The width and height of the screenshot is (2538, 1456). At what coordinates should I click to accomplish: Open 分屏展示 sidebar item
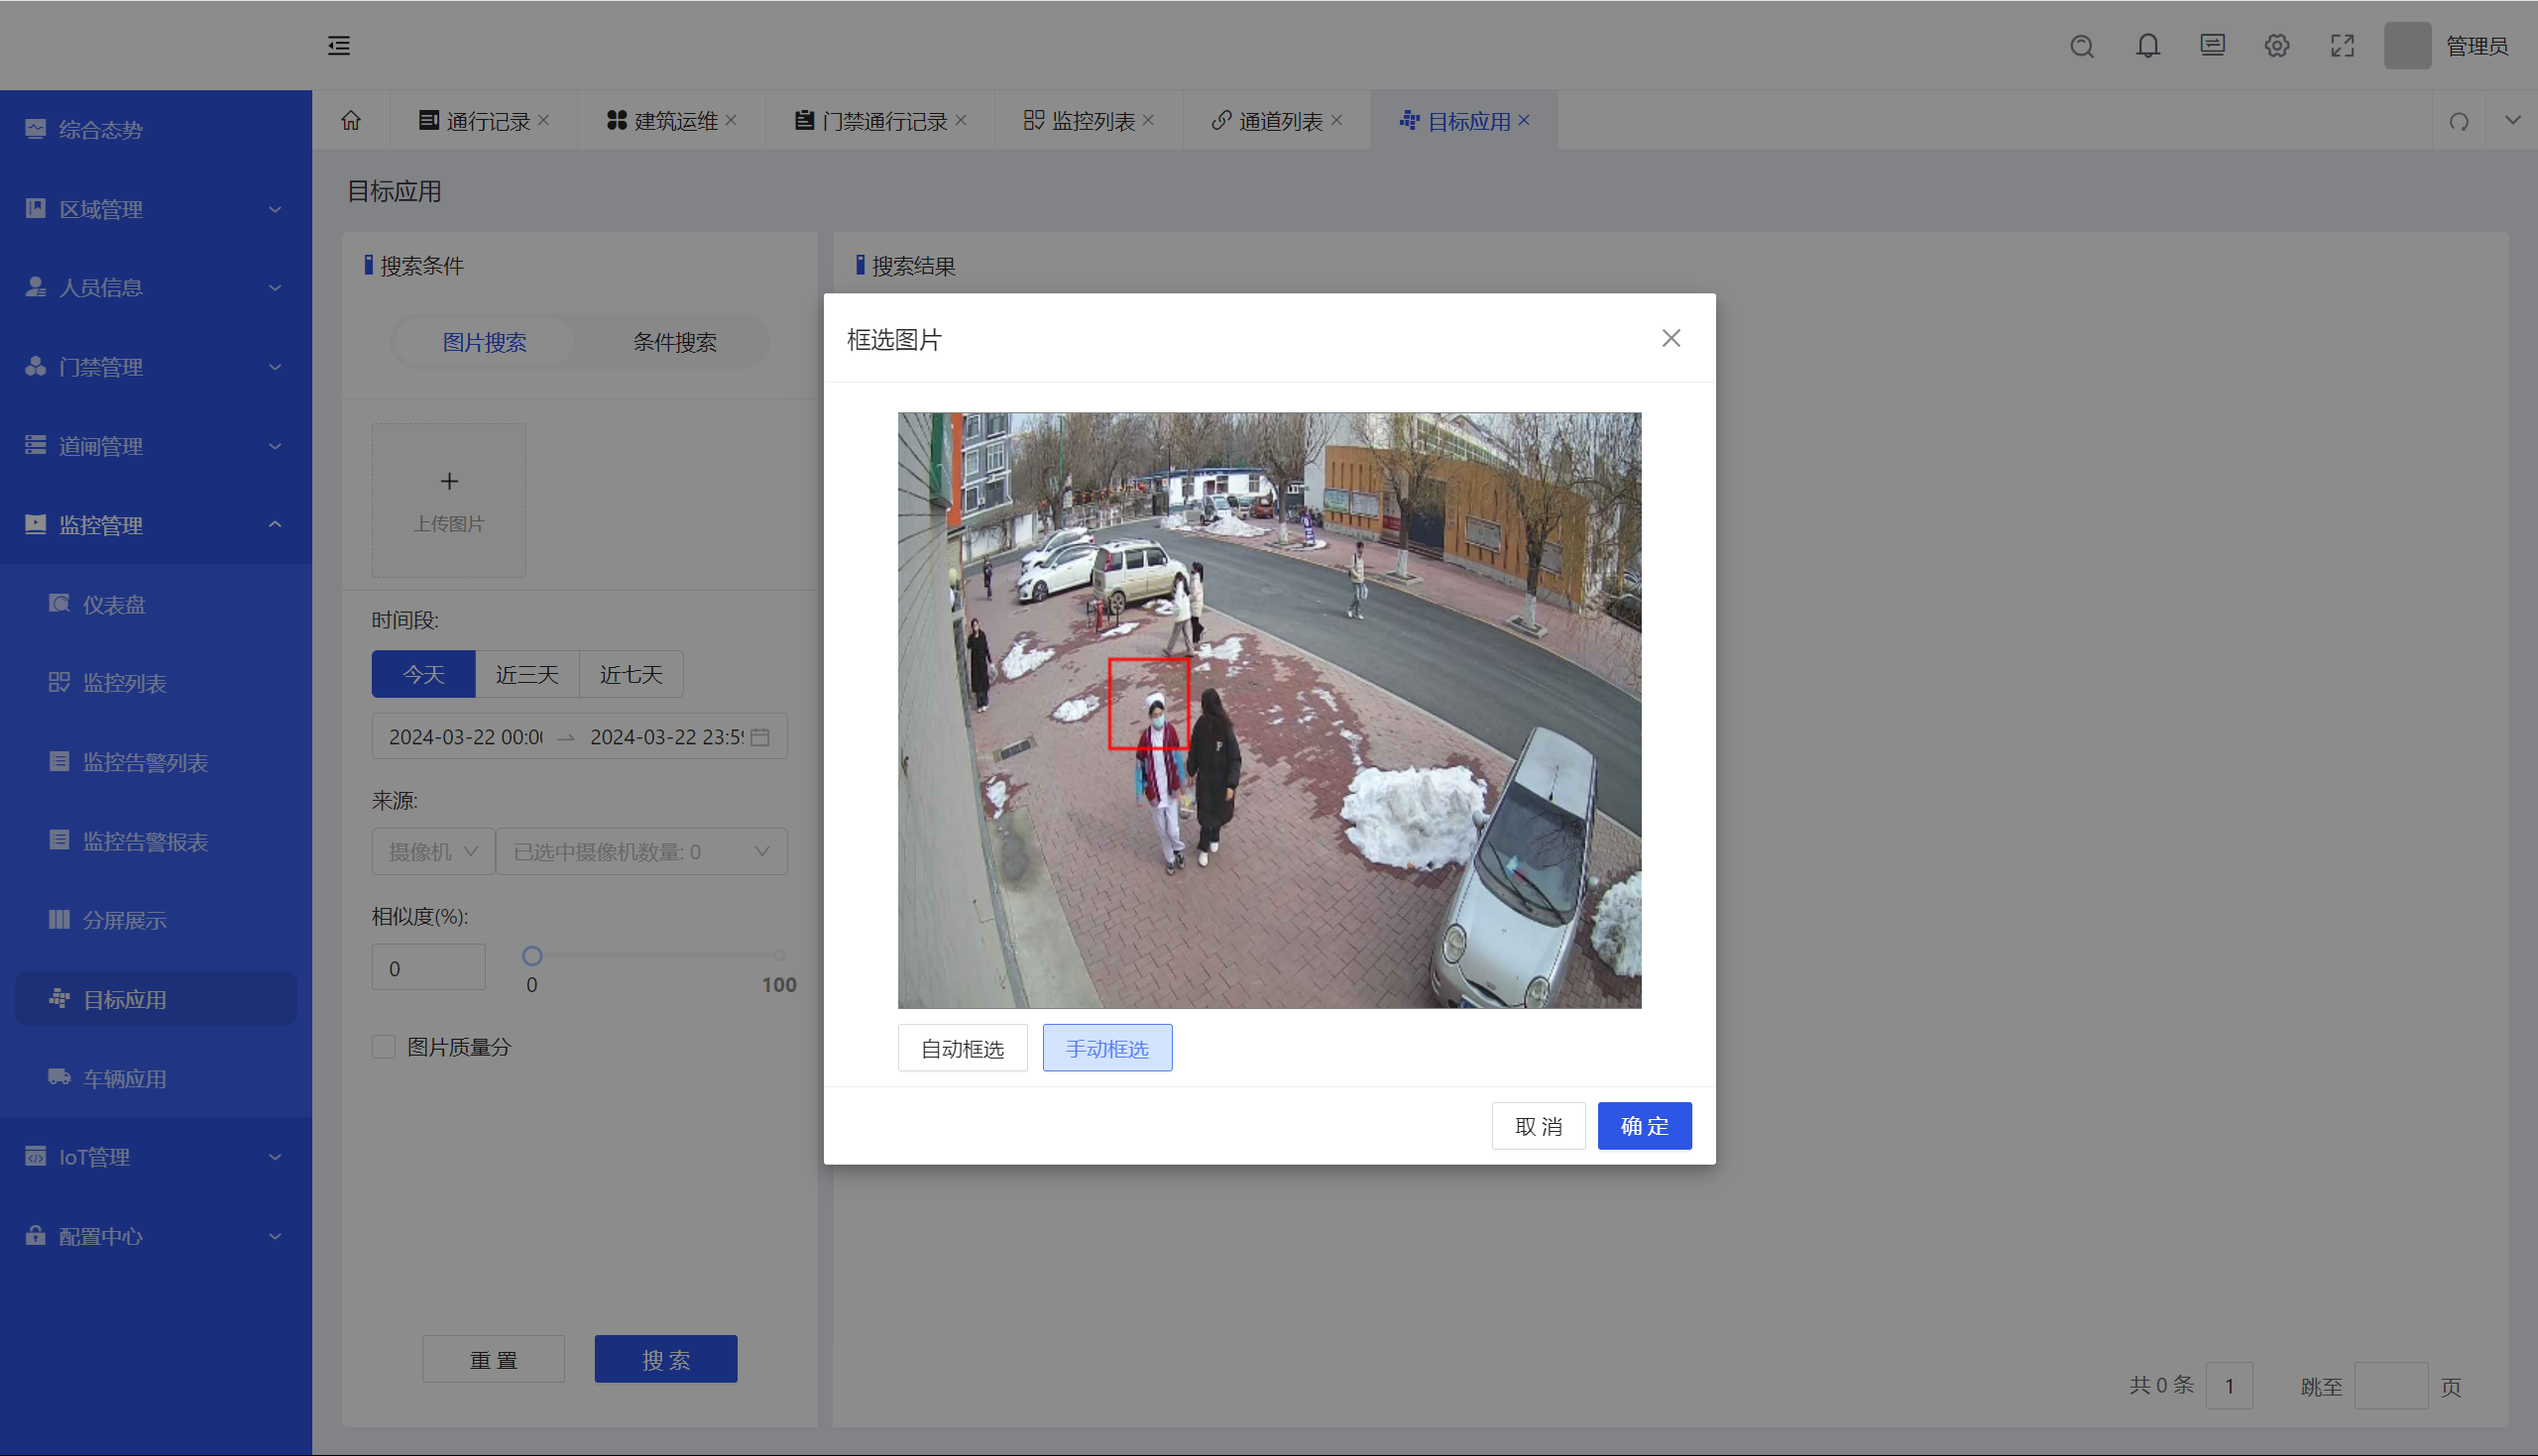(x=156, y=920)
